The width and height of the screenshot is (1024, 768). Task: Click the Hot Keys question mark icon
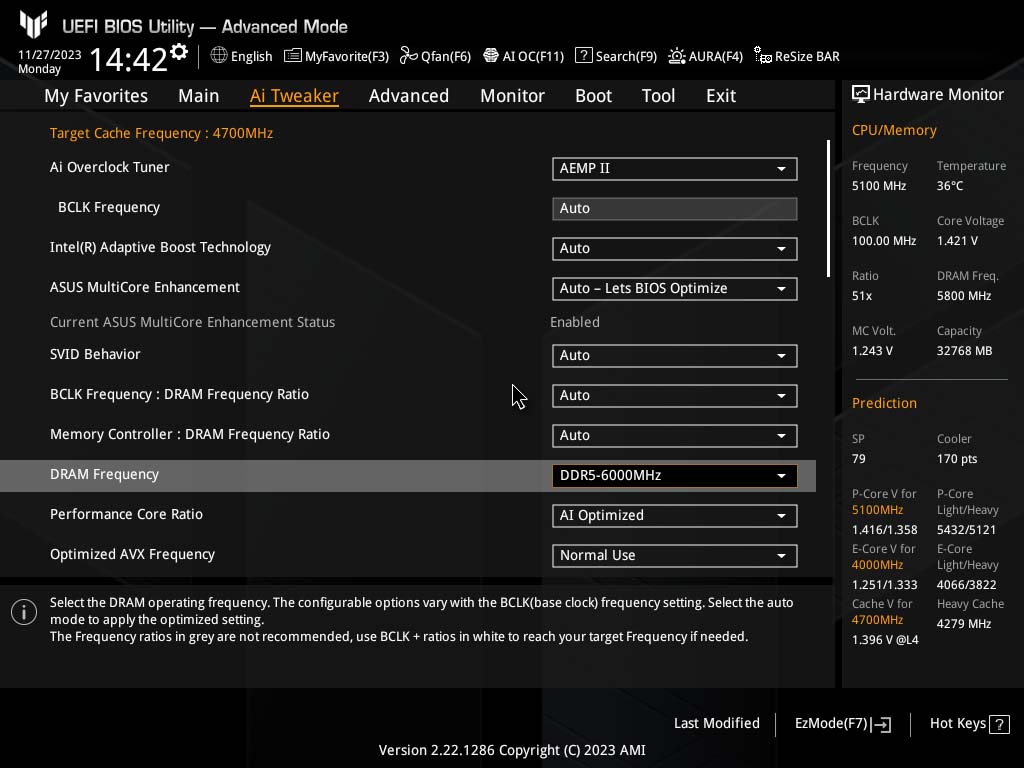pyautogui.click(x=999, y=724)
